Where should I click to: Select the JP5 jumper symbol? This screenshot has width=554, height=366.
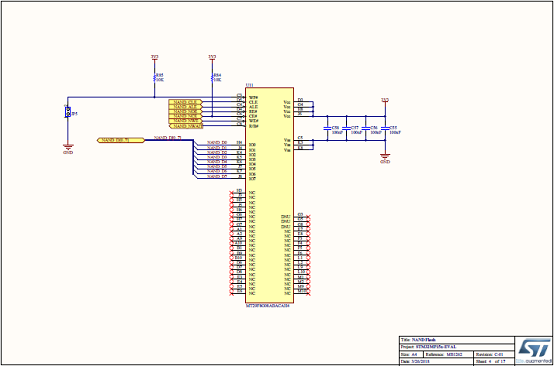pos(67,112)
